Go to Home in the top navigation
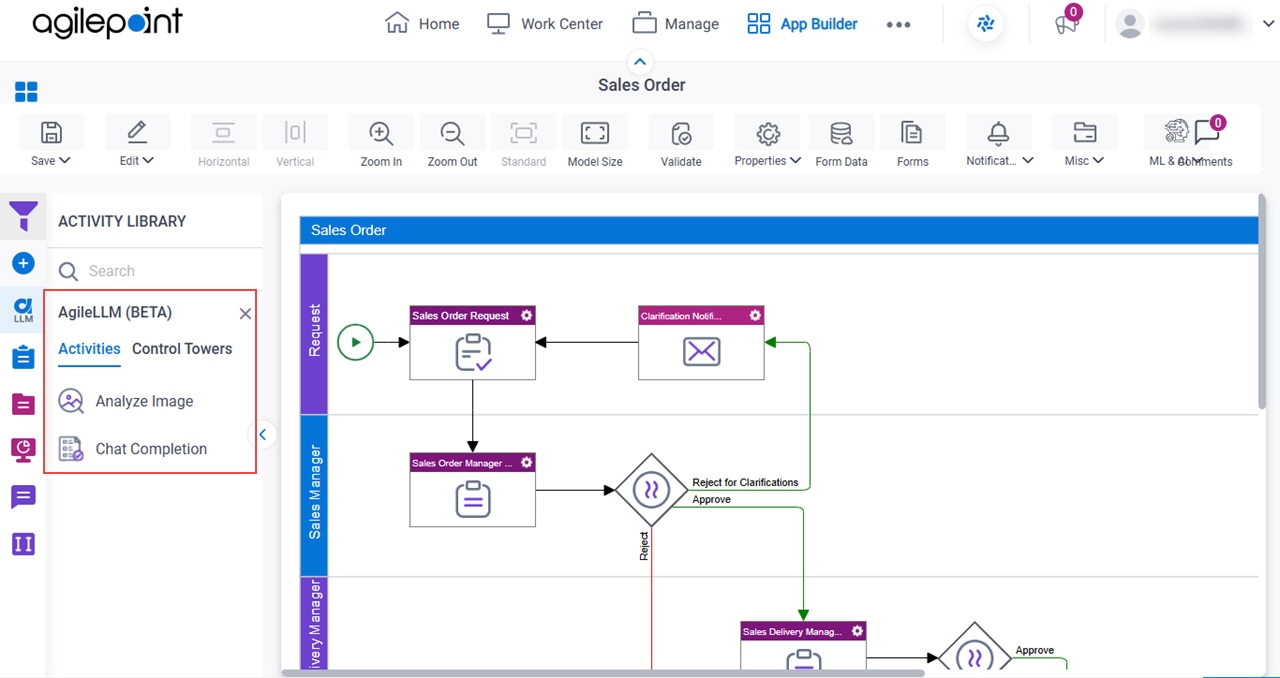Viewport: 1280px width, 678px height. click(423, 24)
